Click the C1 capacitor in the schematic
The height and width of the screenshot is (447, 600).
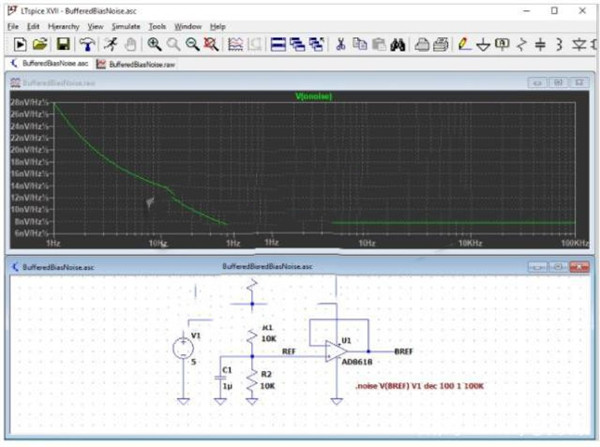[x=219, y=380]
